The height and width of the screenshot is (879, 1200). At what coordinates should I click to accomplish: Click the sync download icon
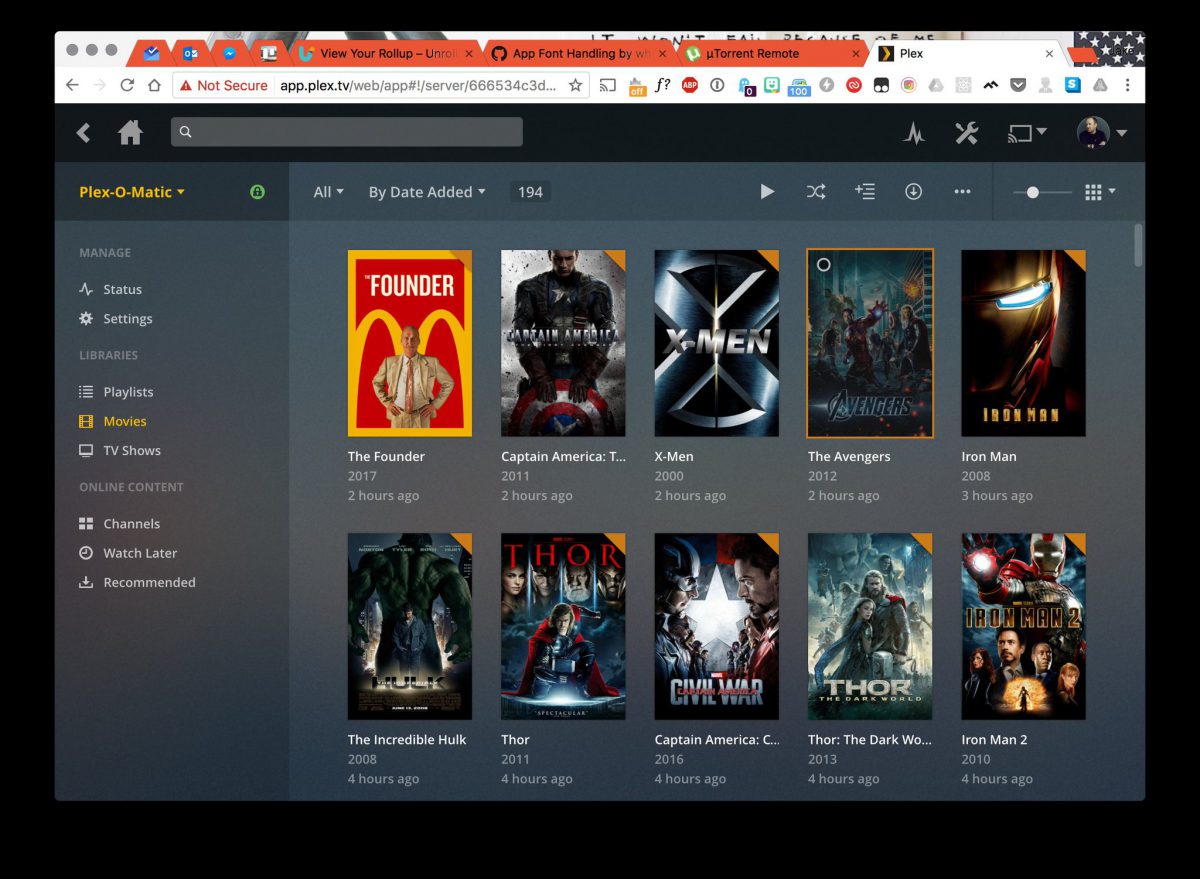[913, 191]
